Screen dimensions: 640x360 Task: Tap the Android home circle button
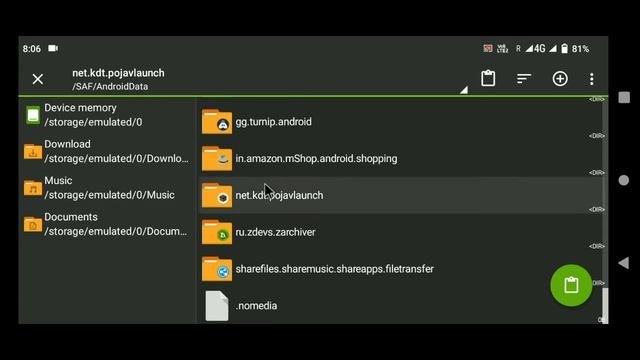pyautogui.click(x=624, y=180)
